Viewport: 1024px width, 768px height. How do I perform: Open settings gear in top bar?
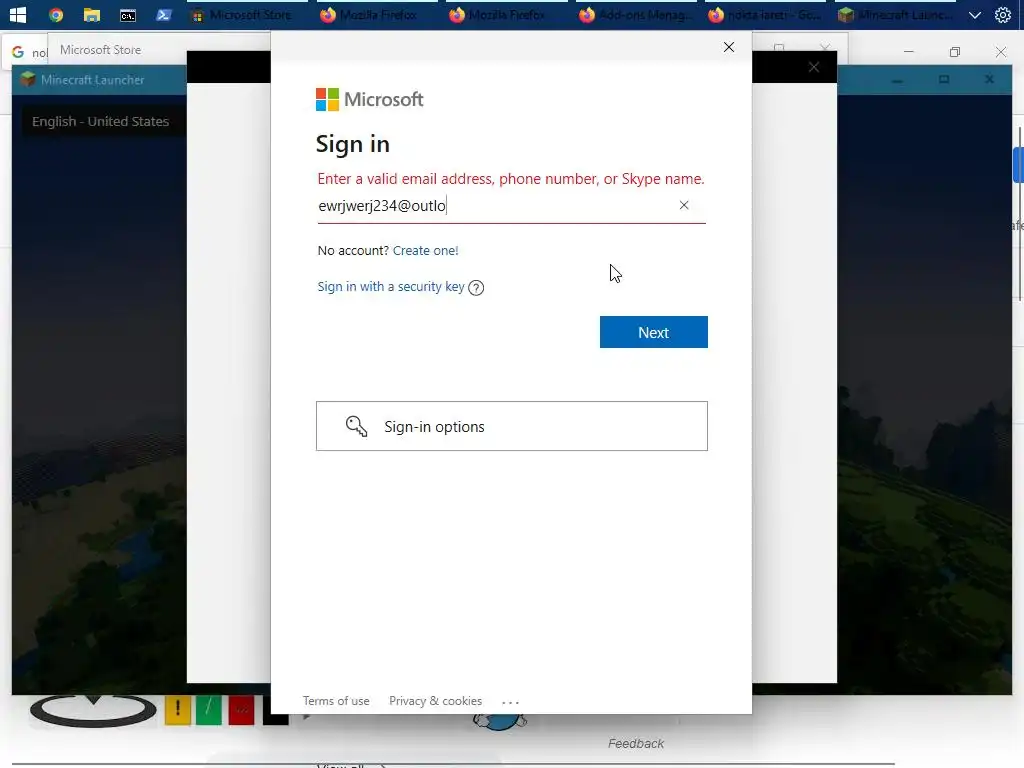click(x=1002, y=14)
